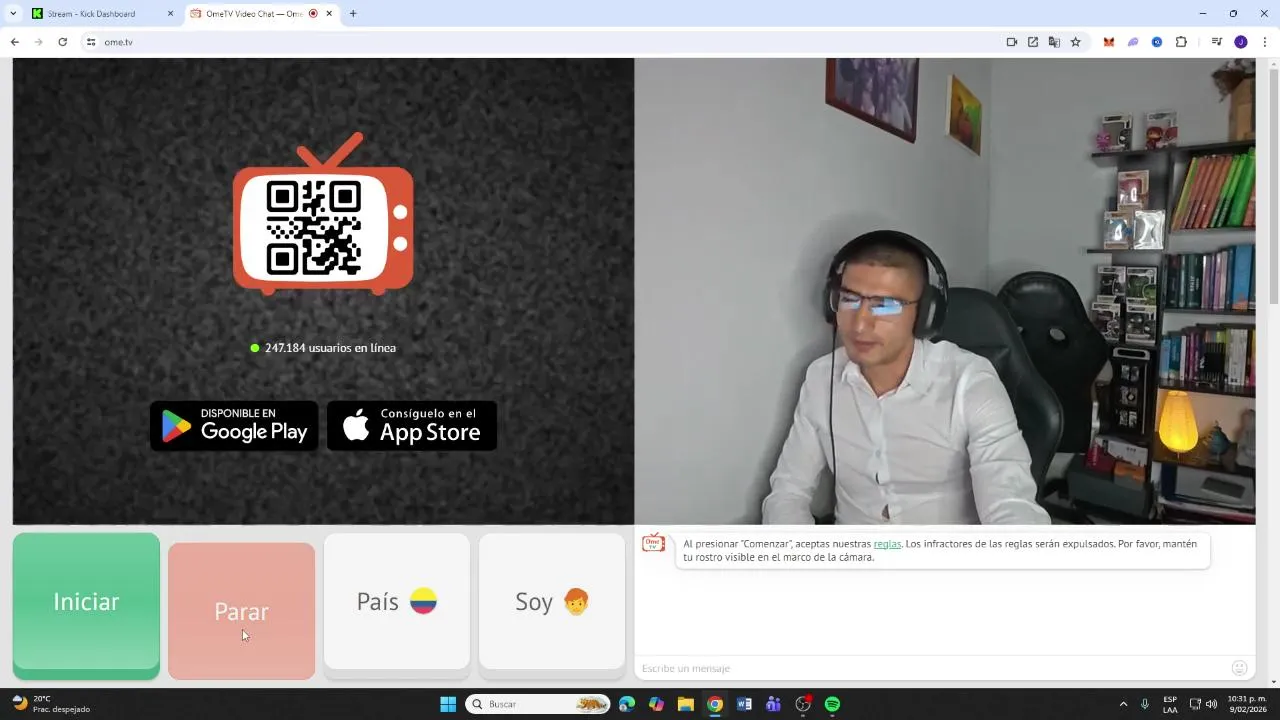Switch to OmeTV Video Chat tab
This screenshot has width=1280, height=720.
263,14
